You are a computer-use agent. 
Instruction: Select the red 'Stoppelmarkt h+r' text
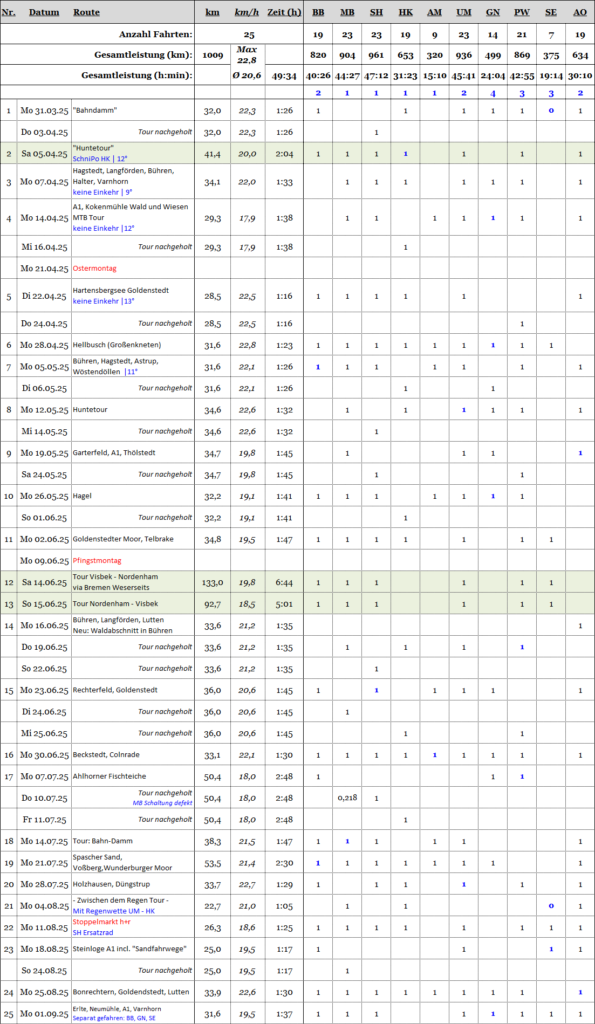pos(104,921)
